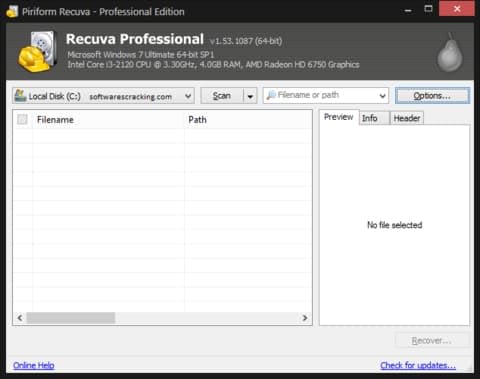Close the Recuva window

(x=457, y=9)
